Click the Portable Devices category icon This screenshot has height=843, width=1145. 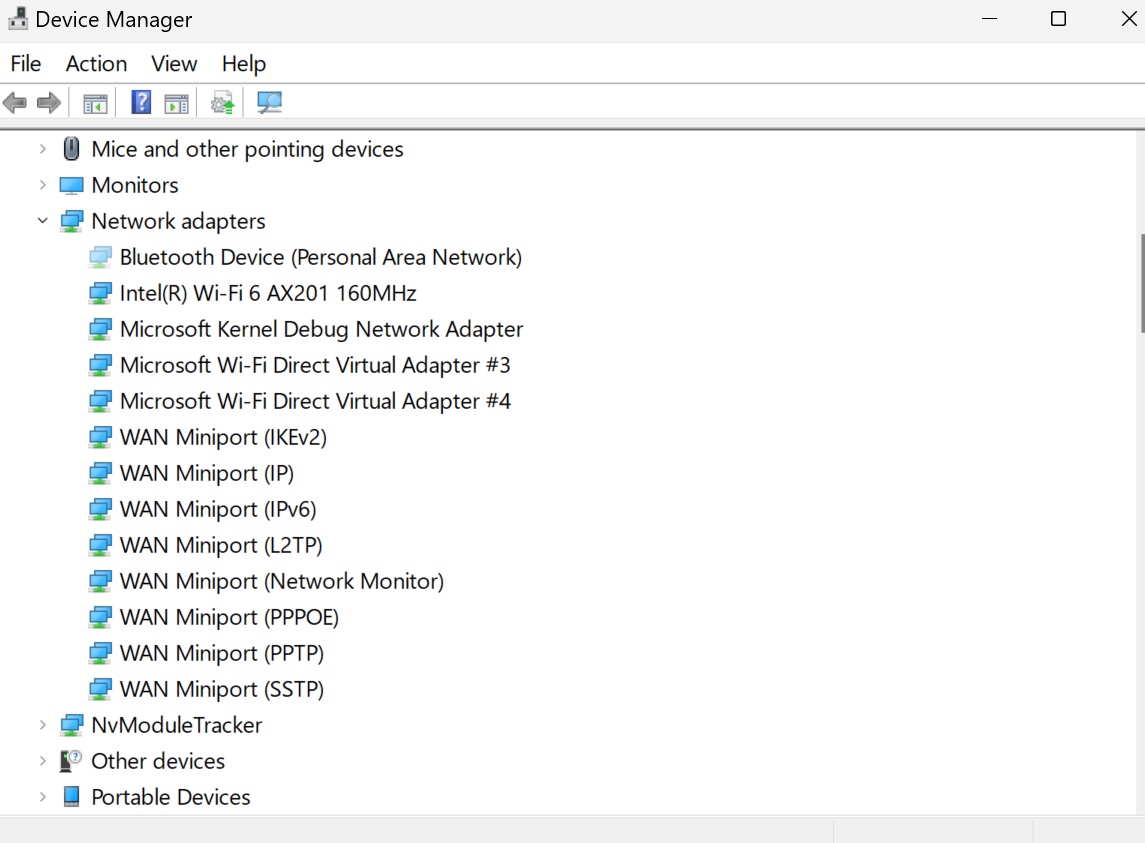[71, 797]
